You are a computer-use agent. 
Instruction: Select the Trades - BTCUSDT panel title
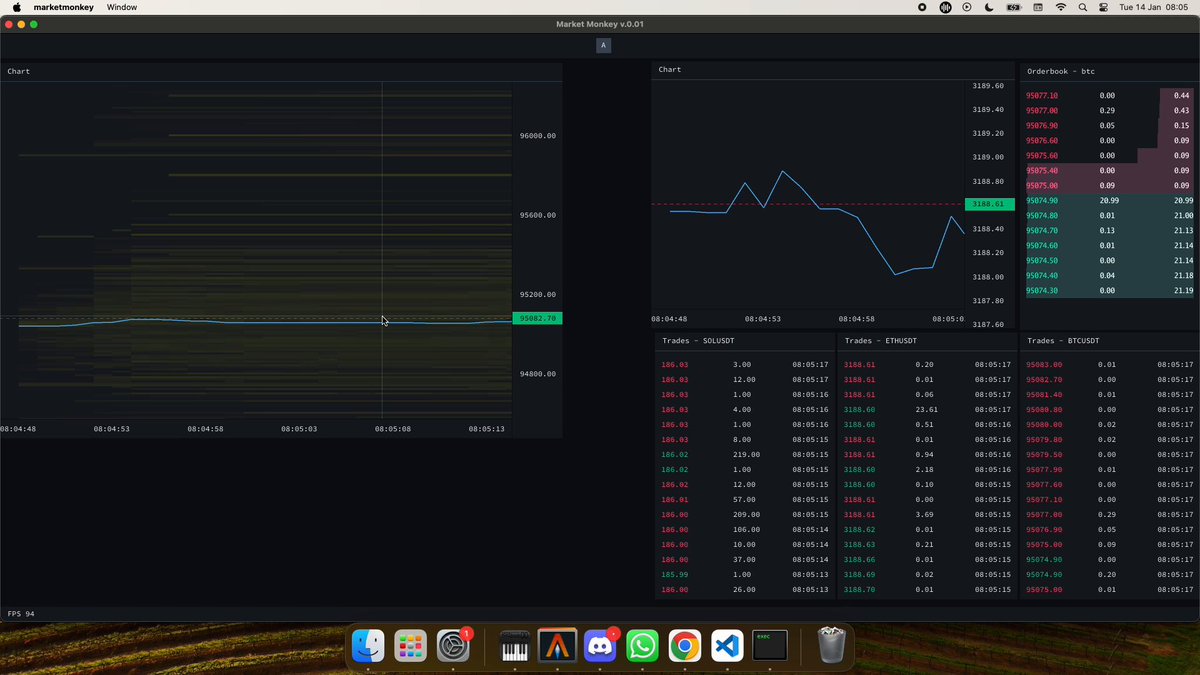[1063, 341]
